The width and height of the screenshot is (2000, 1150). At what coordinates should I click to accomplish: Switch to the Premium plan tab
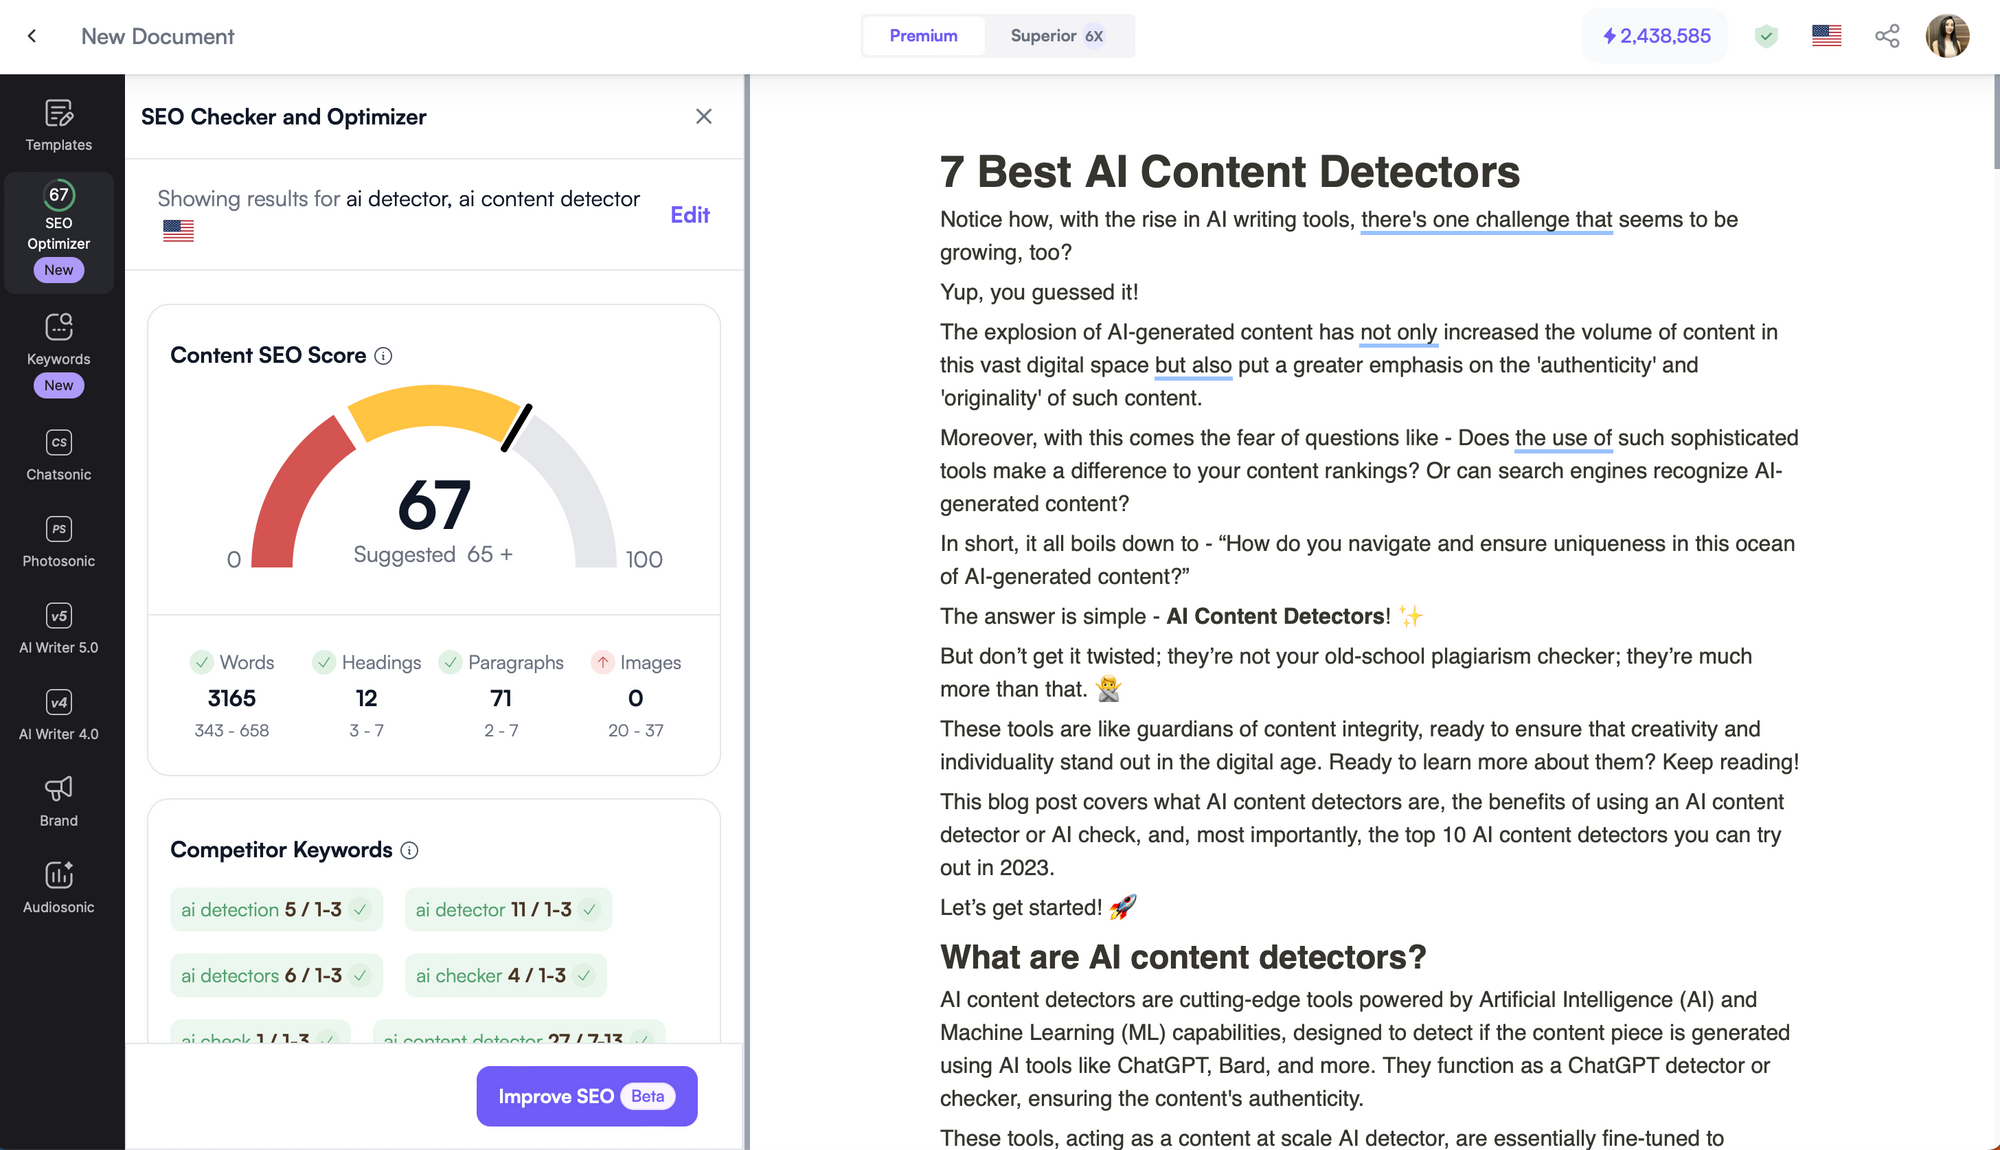923,34
